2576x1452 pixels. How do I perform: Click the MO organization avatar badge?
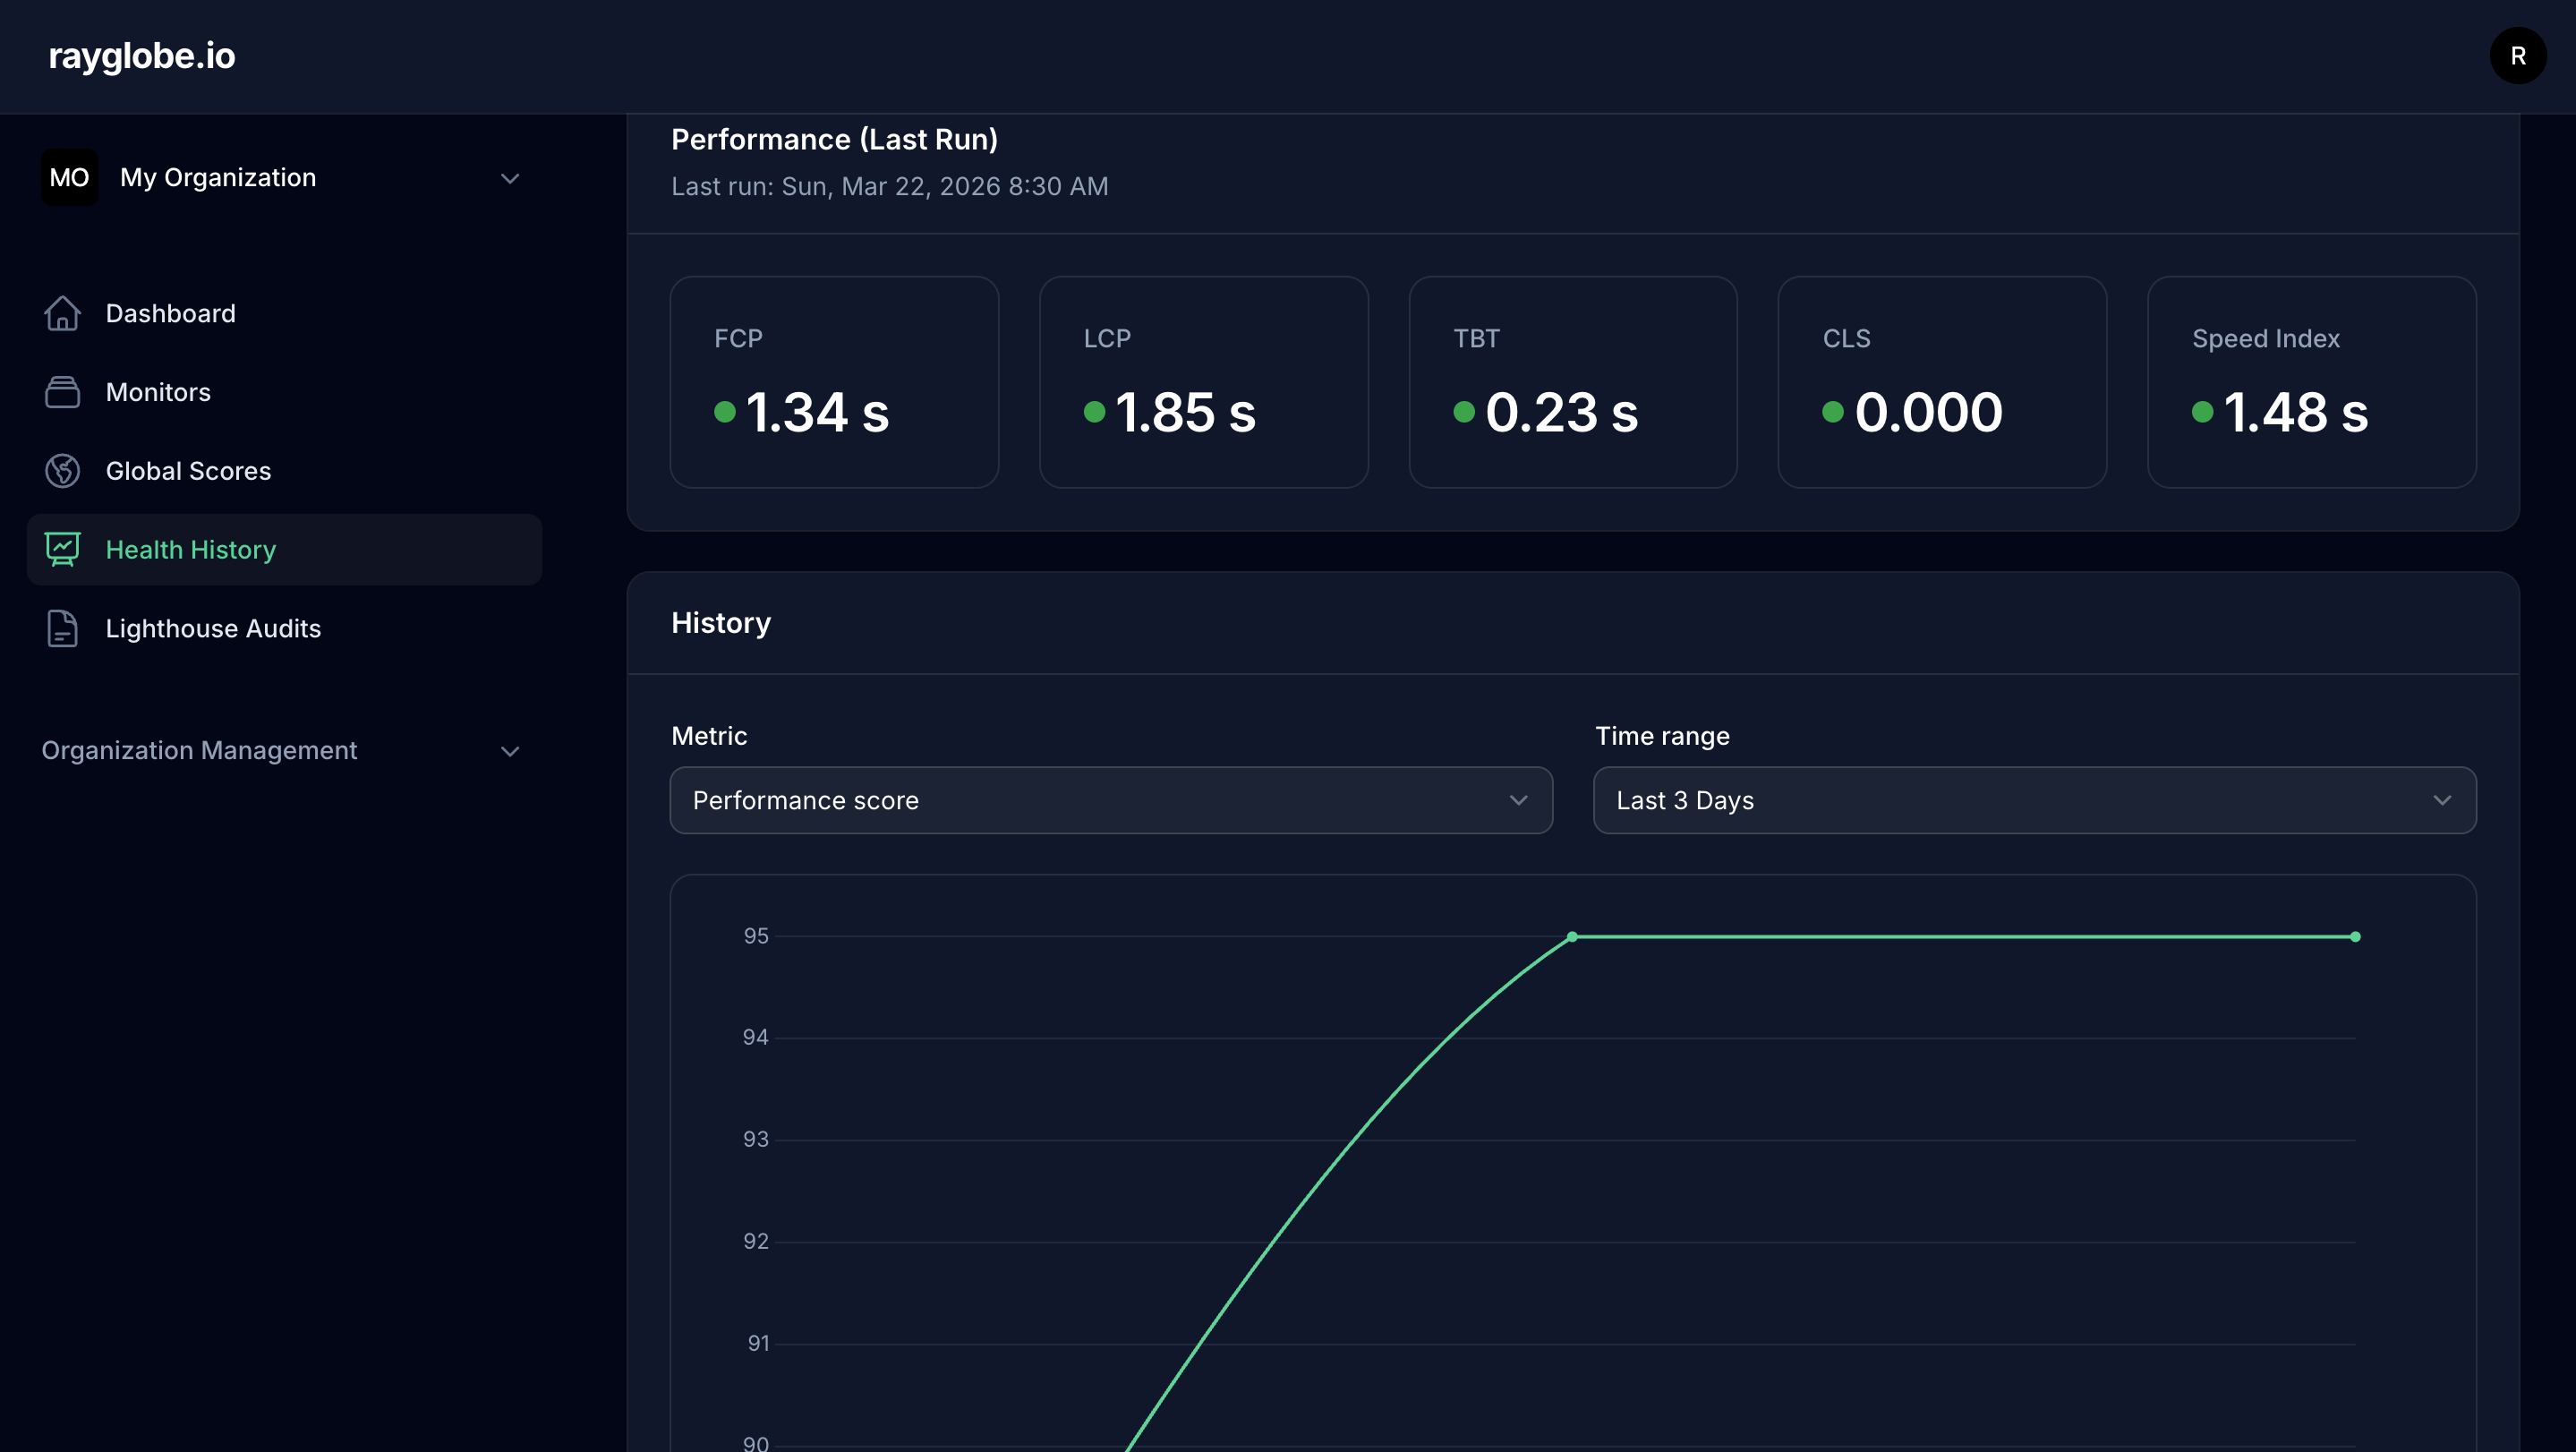click(x=70, y=177)
